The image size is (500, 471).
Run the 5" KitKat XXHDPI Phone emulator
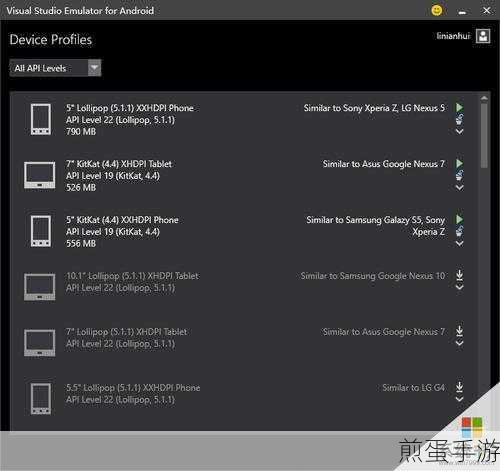pyautogui.click(x=459, y=219)
